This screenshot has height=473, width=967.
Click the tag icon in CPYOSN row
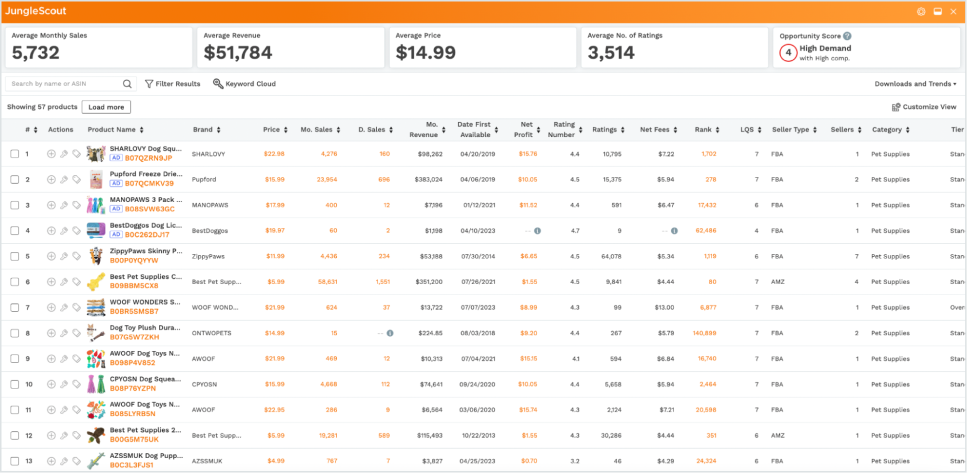76,384
